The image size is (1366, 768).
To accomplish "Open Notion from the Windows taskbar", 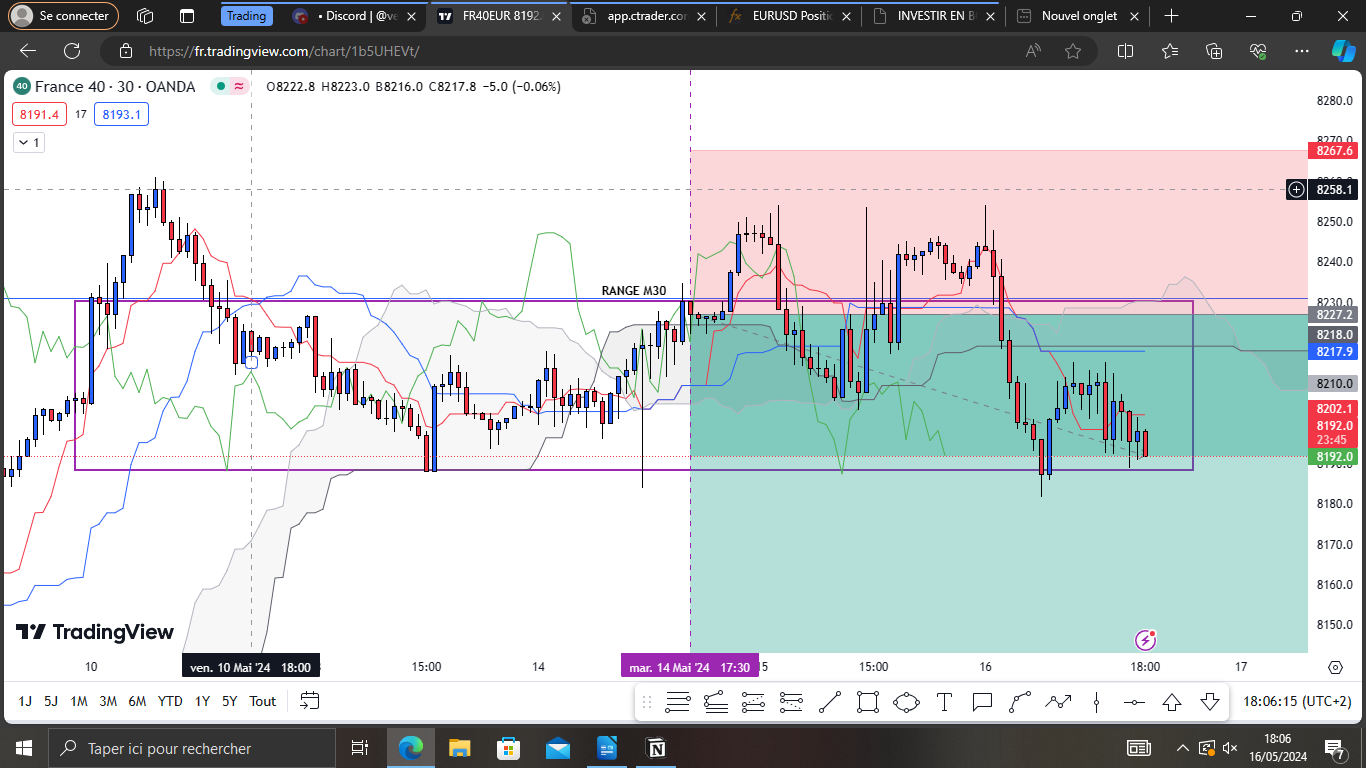I will coord(656,748).
